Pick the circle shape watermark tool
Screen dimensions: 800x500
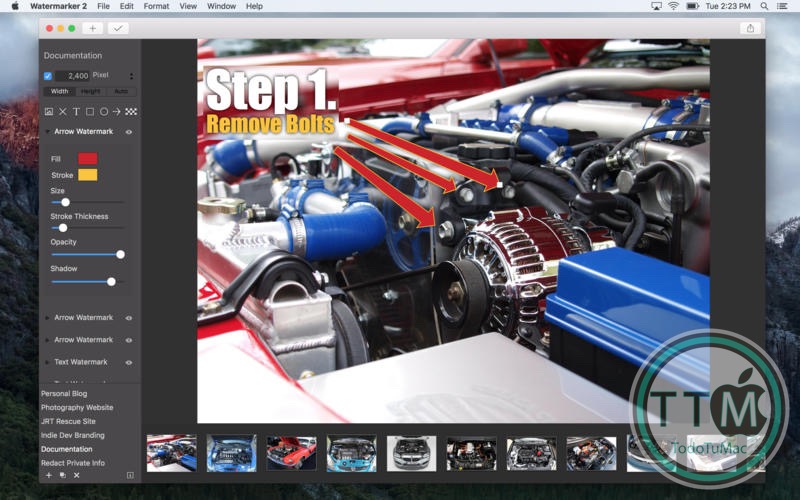[x=104, y=112]
